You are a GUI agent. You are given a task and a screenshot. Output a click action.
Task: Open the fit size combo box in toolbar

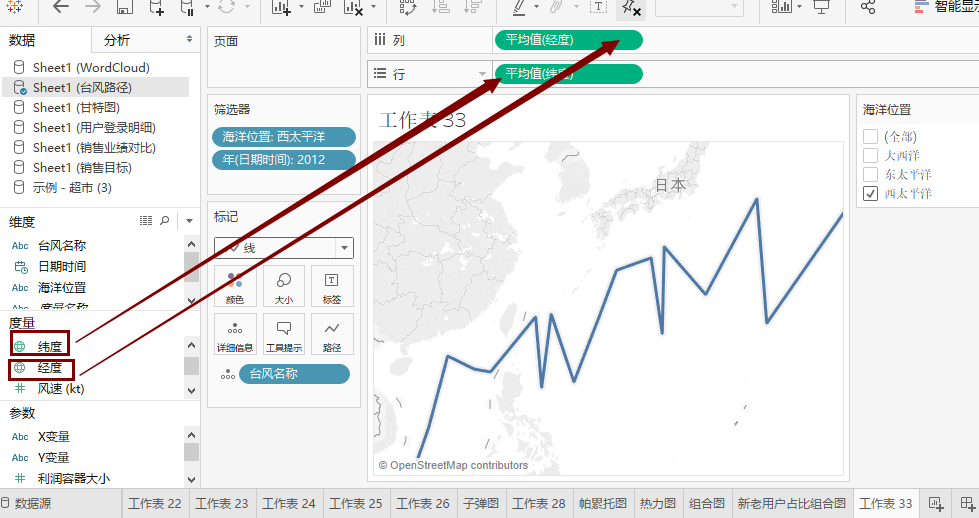[699, 7]
